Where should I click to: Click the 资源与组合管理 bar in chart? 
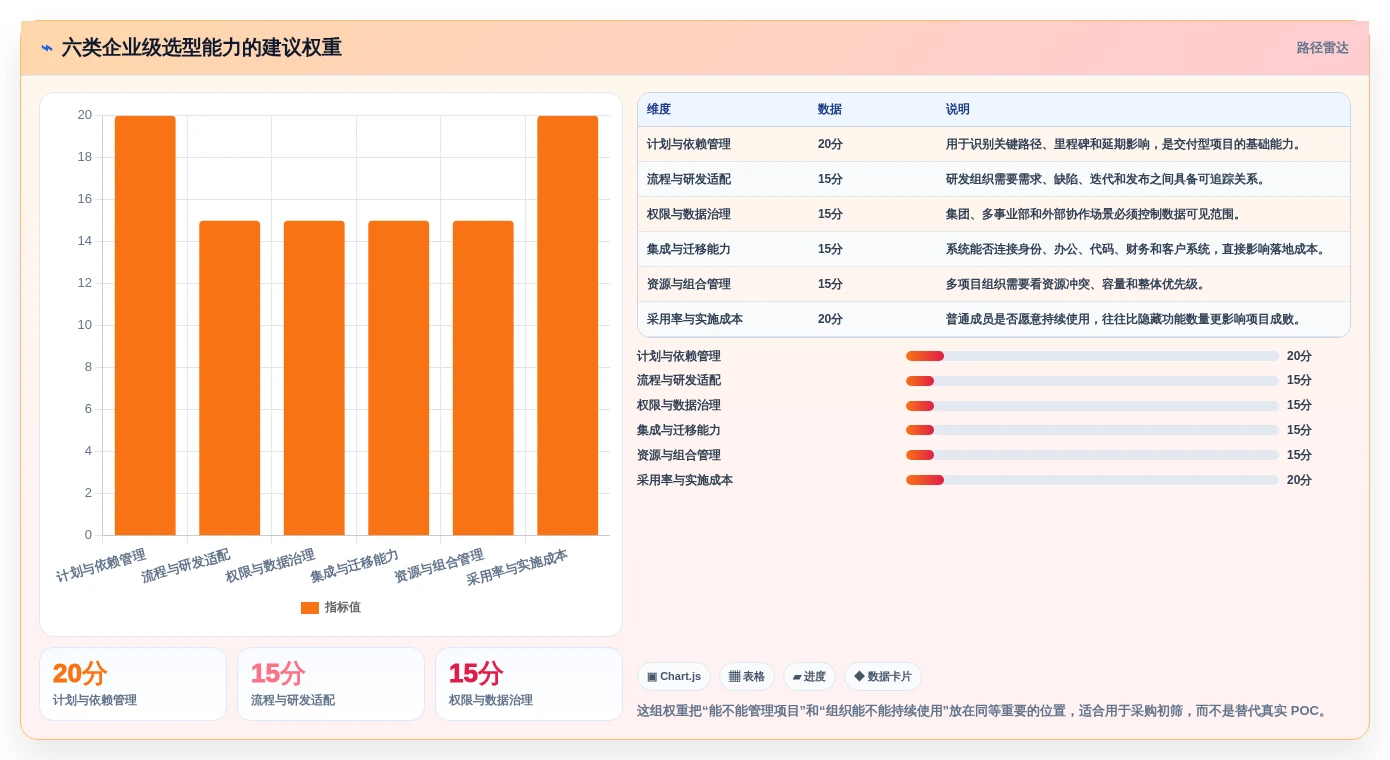point(483,378)
